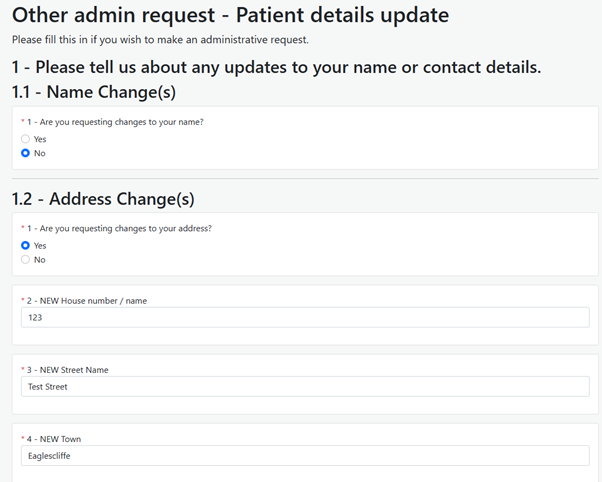Image resolution: width=602 pixels, height=482 pixels.
Task: Click the 'NEW House number / name' label
Action: [x=88, y=300]
